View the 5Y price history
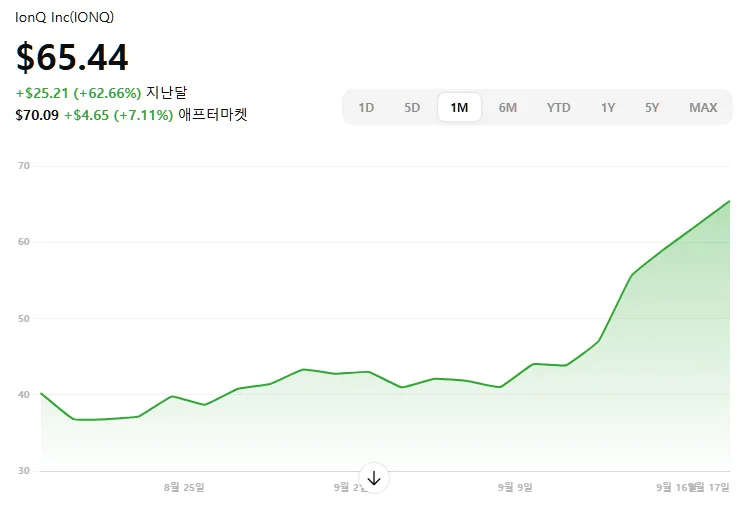 [x=652, y=107]
